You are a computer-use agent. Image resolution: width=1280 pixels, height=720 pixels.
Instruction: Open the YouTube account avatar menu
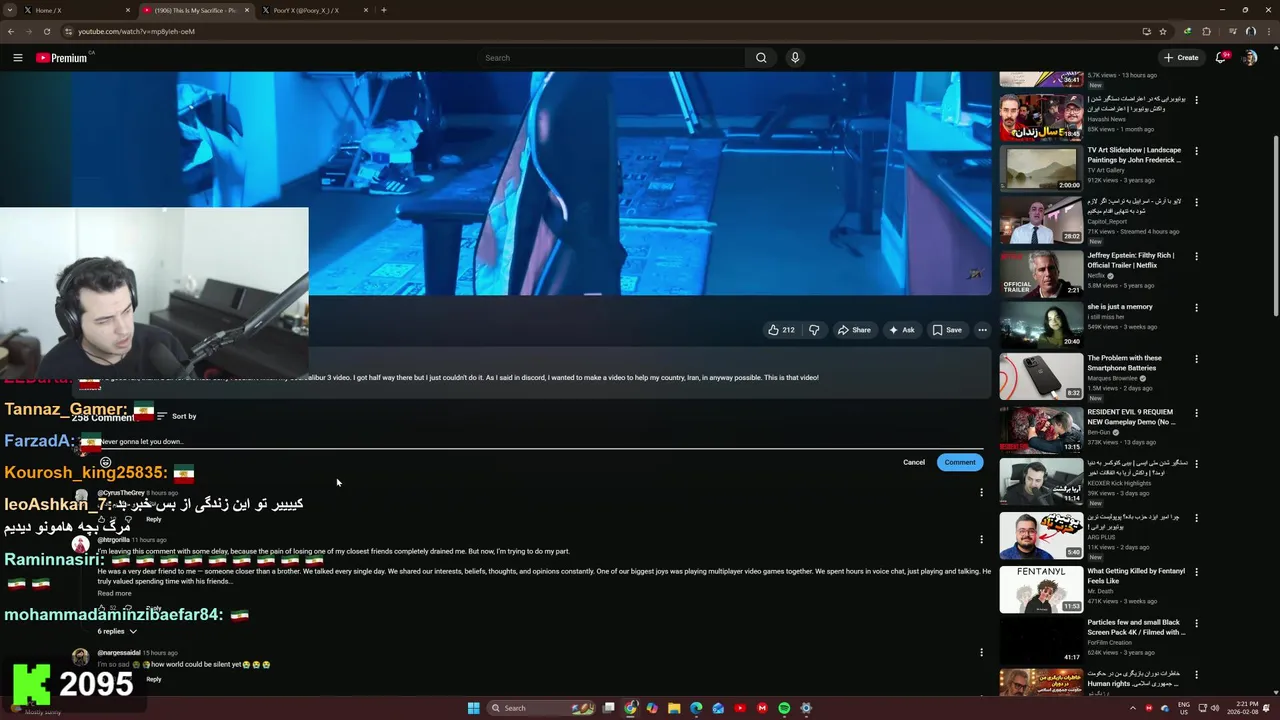tap(1250, 58)
